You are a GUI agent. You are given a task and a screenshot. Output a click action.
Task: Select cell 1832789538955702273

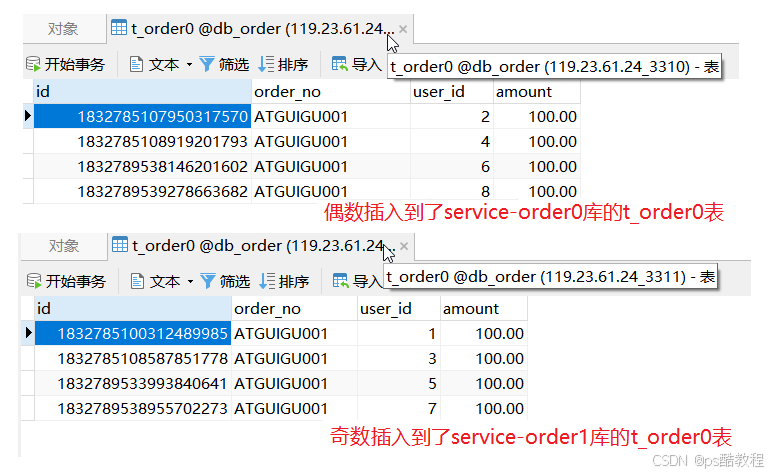(133, 409)
